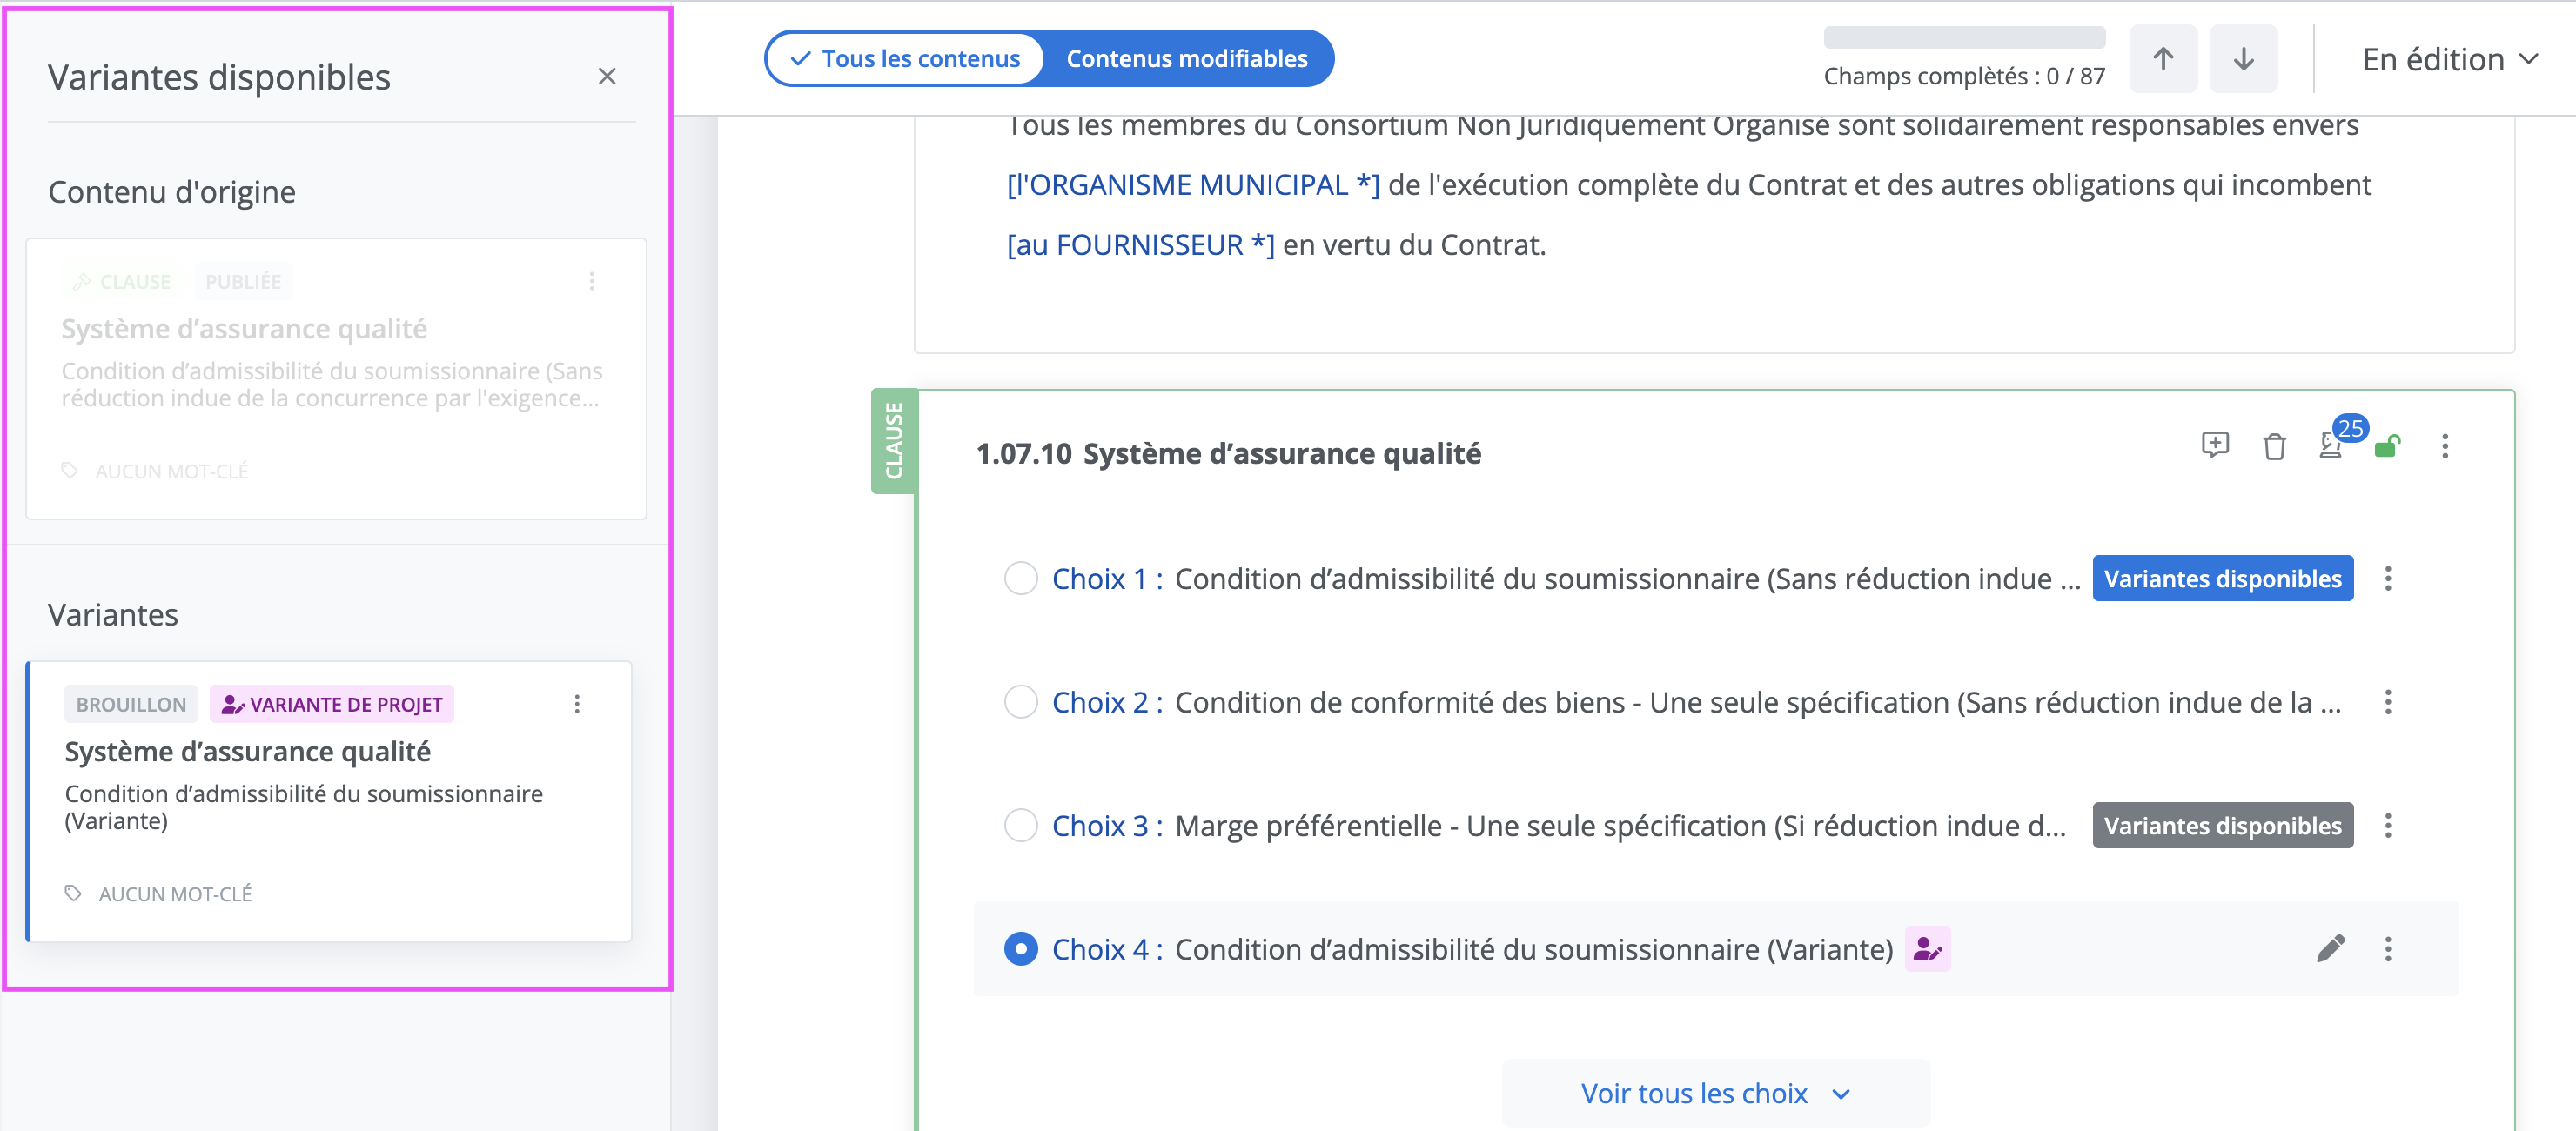Screen dimensions: 2576x1131
Task: Edit Choix 4 with the pencil icon
Action: 2330,948
